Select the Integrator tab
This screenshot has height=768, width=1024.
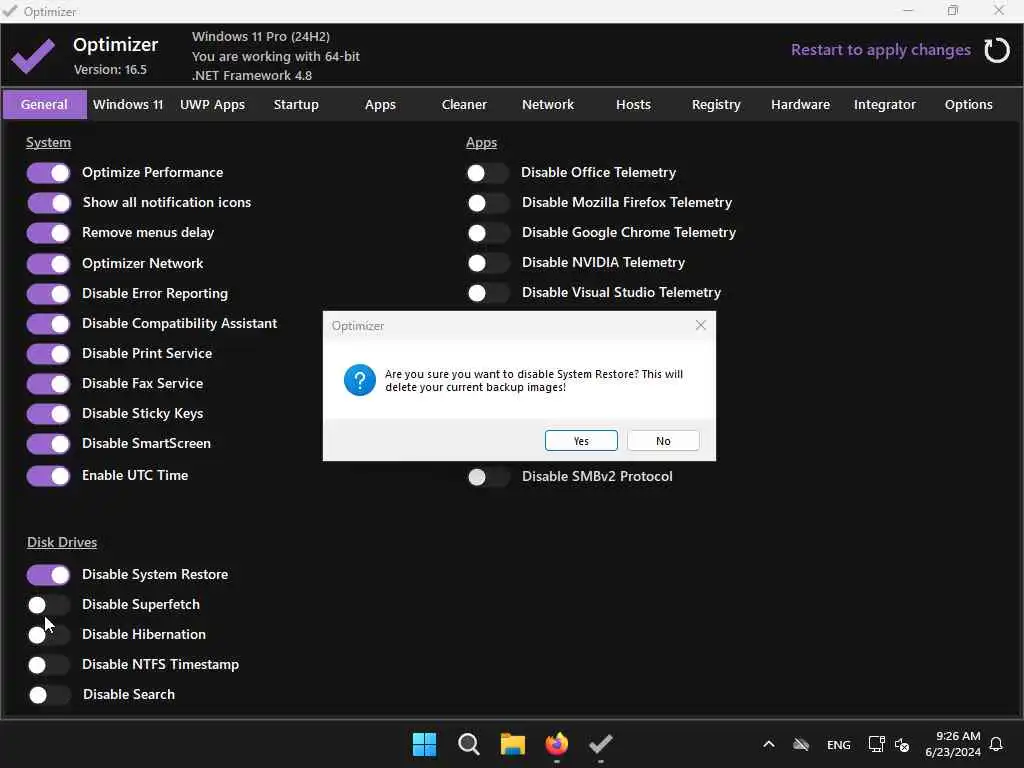click(x=885, y=104)
